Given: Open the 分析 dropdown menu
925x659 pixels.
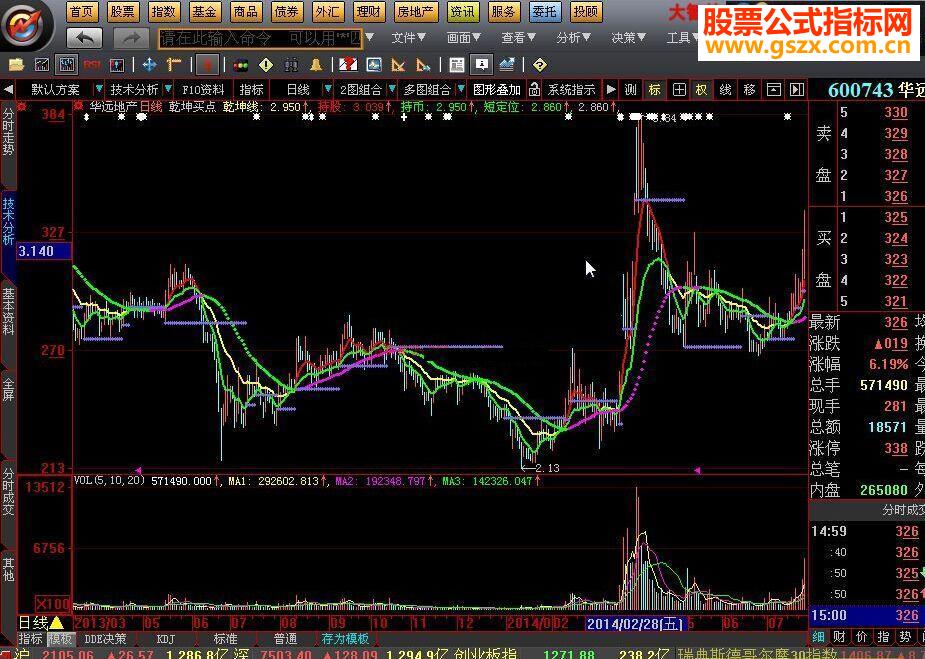Looking at the screenshot, I should [x=573, y=38].
